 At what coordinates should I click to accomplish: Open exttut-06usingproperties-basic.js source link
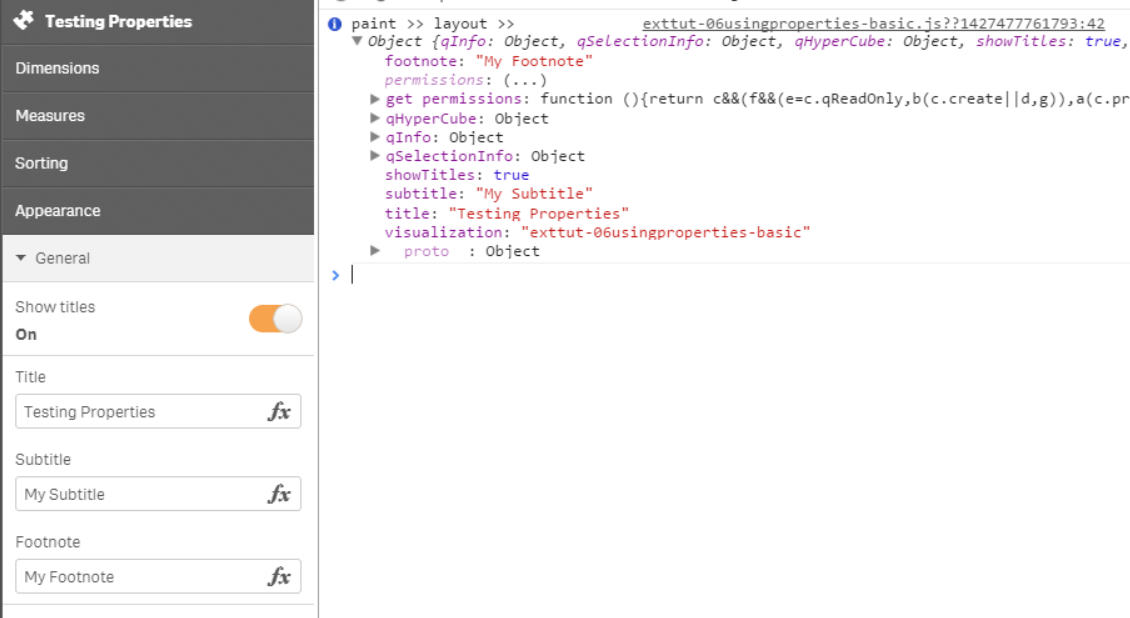(873, 24)
